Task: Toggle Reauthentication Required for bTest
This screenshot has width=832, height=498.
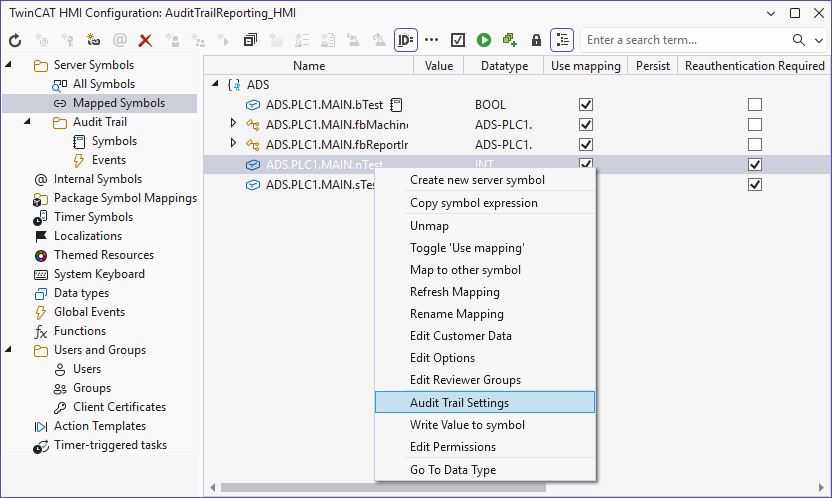Action: coord(755,105)
